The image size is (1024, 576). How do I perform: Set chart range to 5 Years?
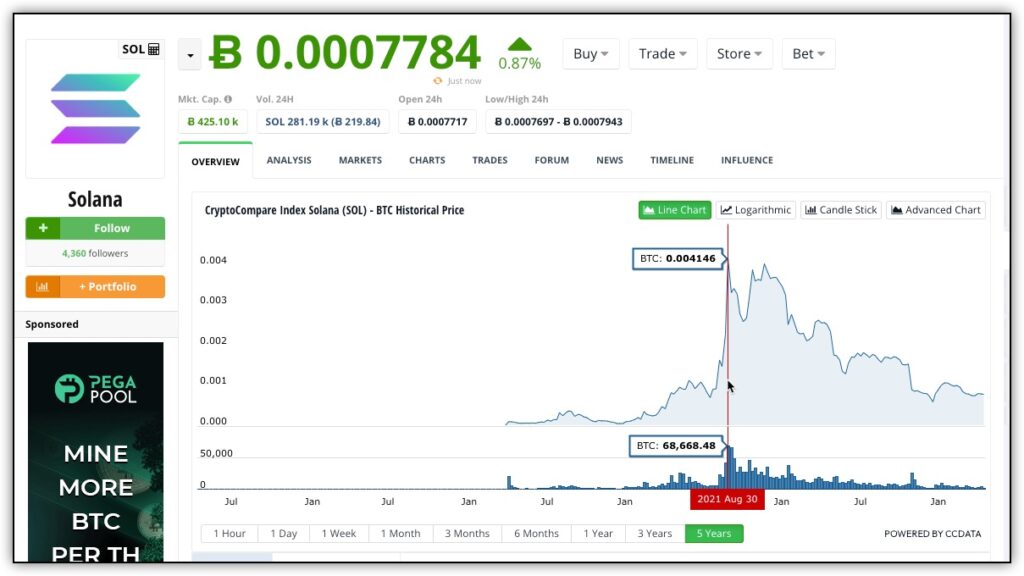pos(714,534)
